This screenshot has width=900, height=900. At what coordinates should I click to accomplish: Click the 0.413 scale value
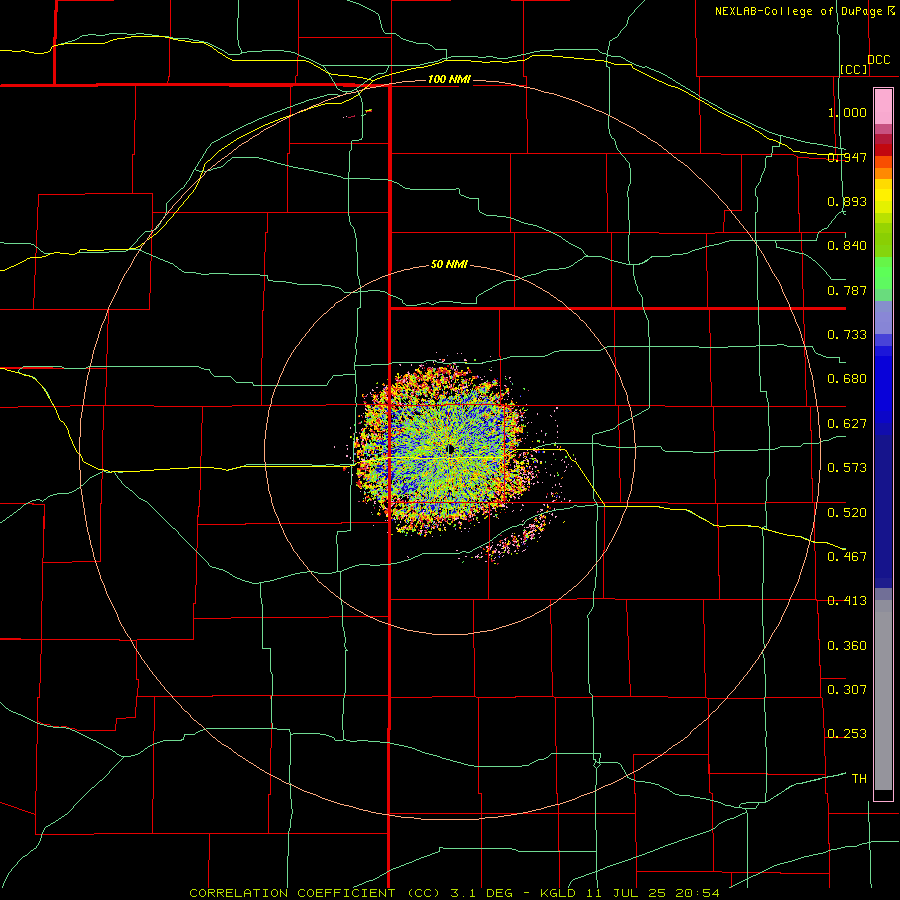coord(847,601)
